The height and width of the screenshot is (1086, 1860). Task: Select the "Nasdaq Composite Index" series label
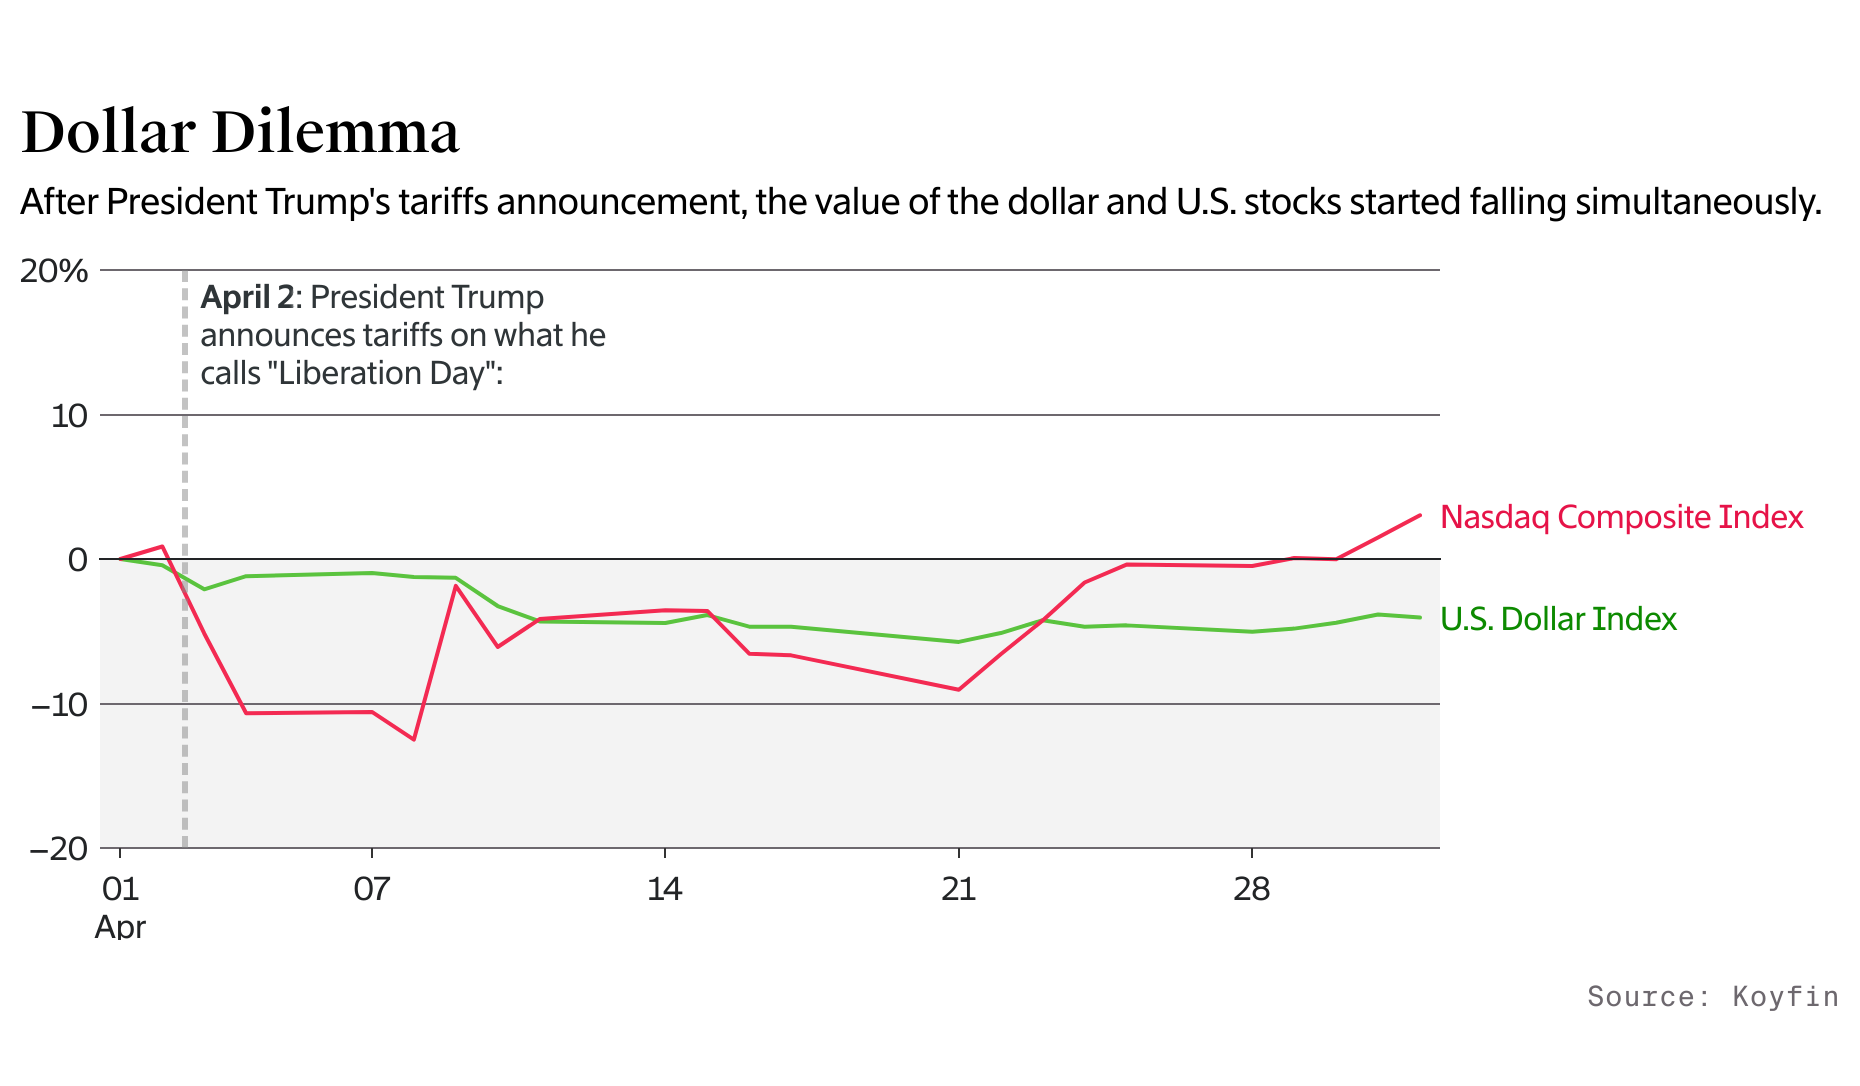1621,517
